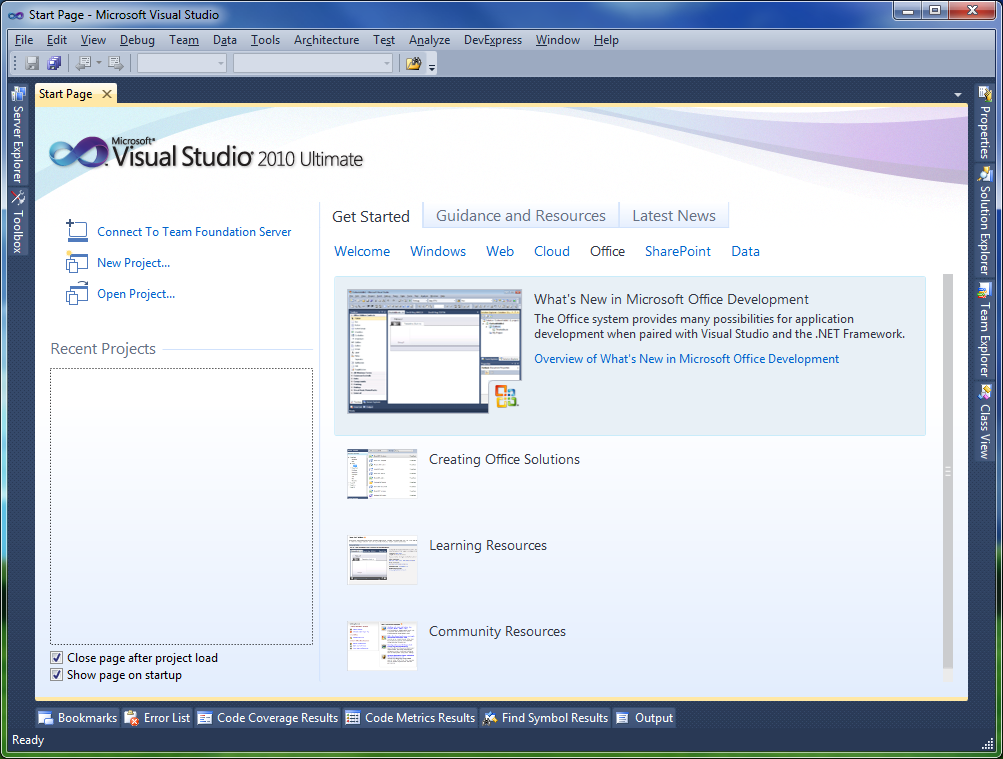Screen dimensions: 1003x759
Task: Open the Window menu
Action: 558,40
